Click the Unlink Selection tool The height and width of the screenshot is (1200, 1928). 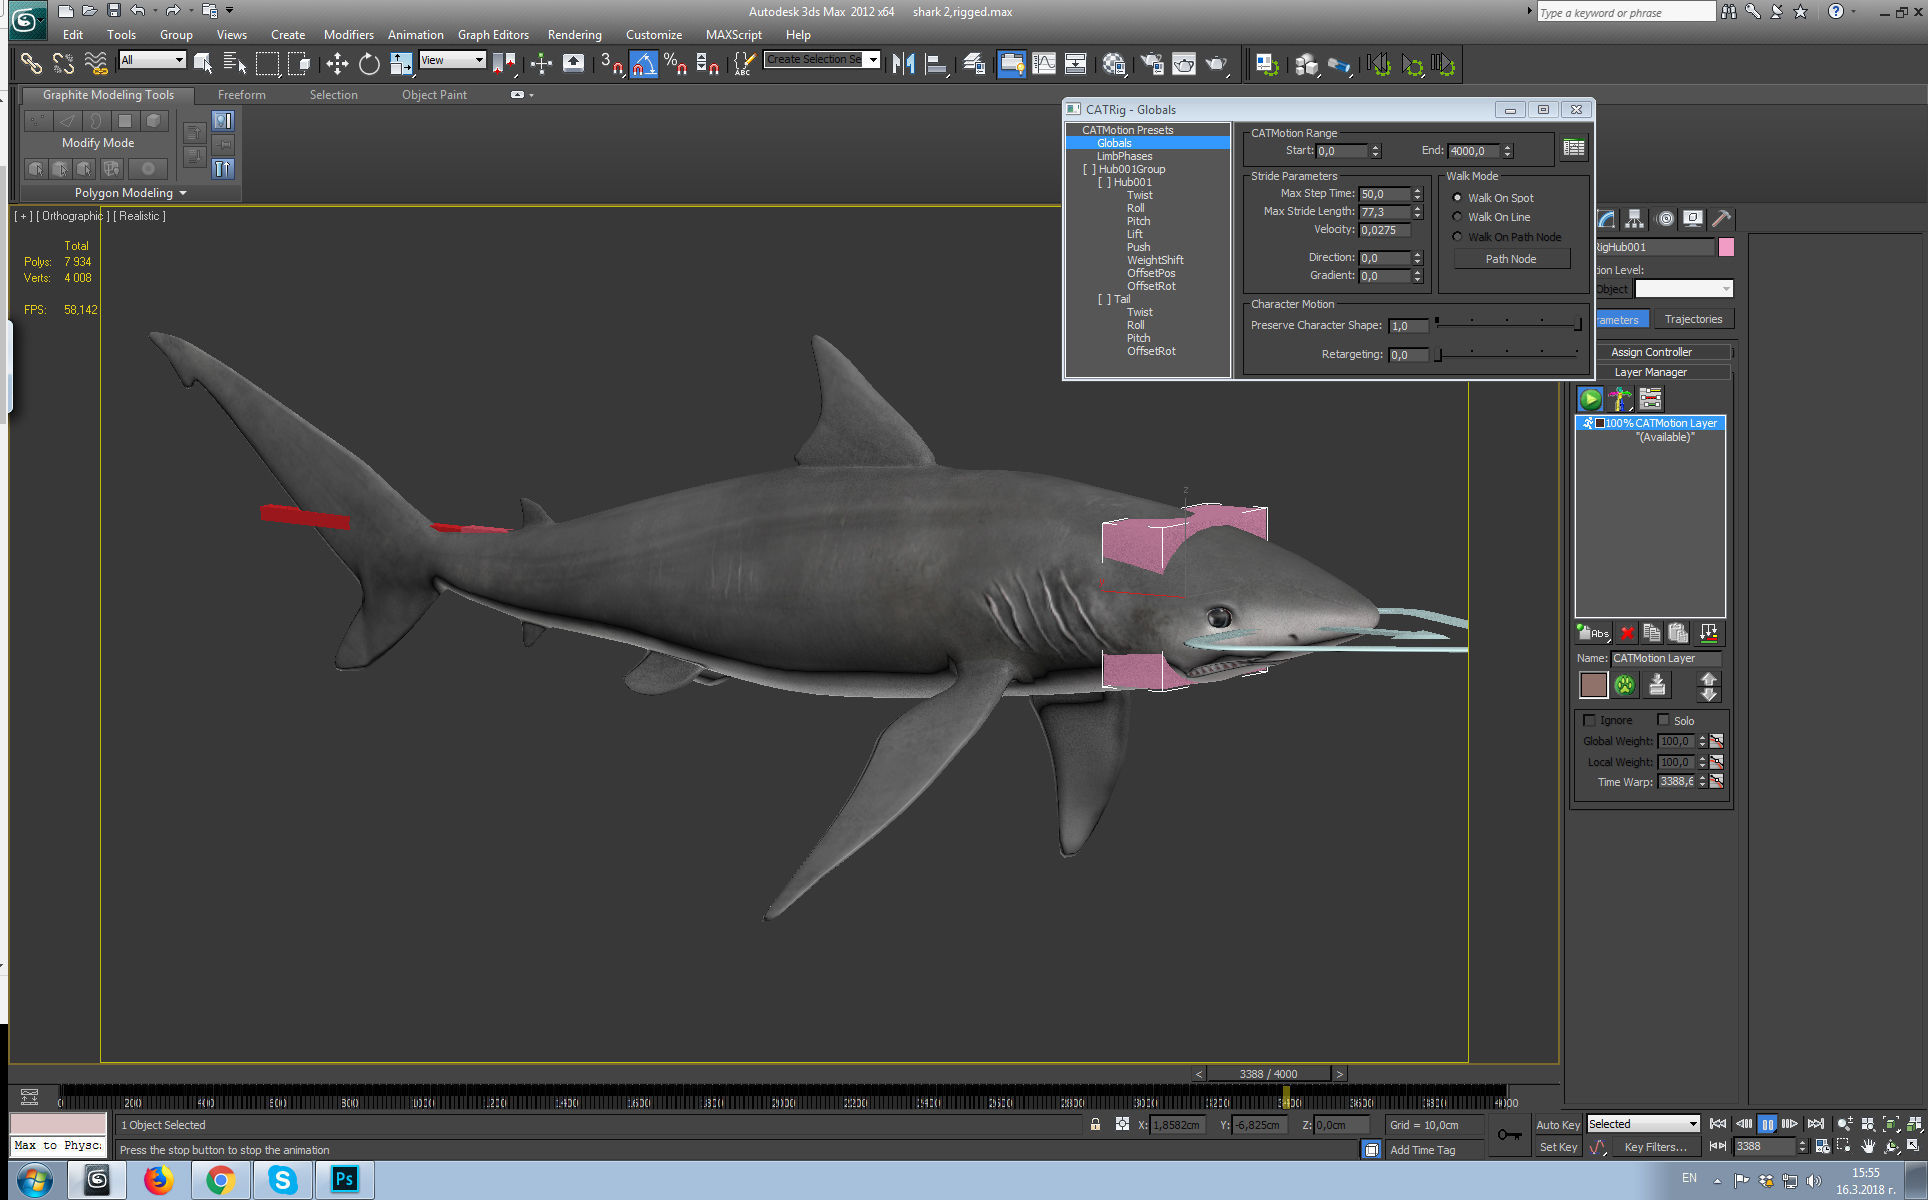point(63,64)
